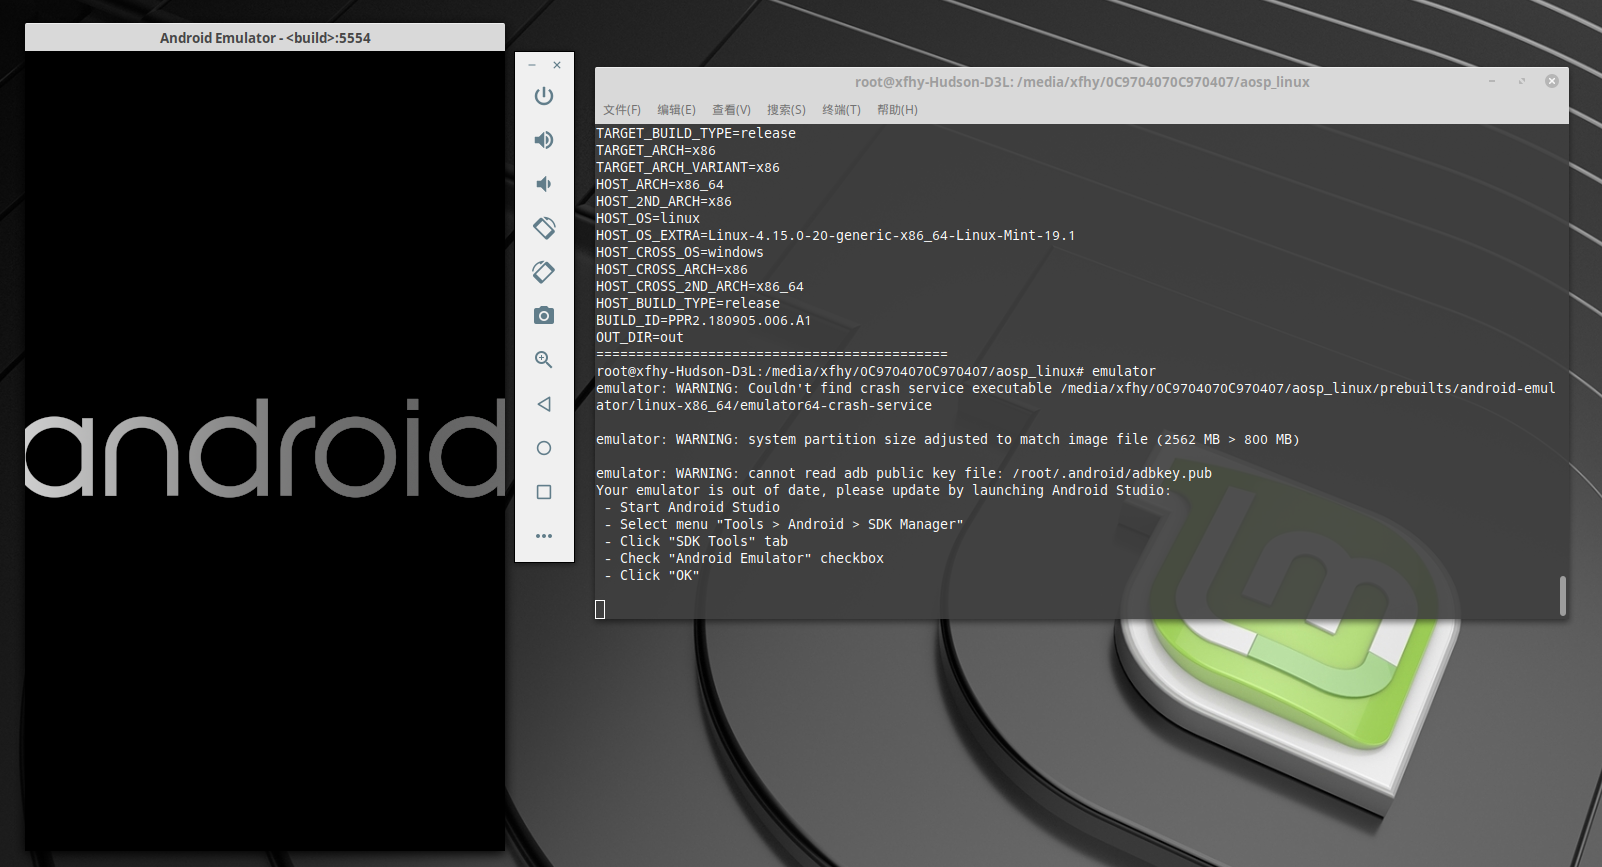Click the terminal vertical scrollbar thumb
Screen dimensions: 1602x867
click(x=1562, y=595)
